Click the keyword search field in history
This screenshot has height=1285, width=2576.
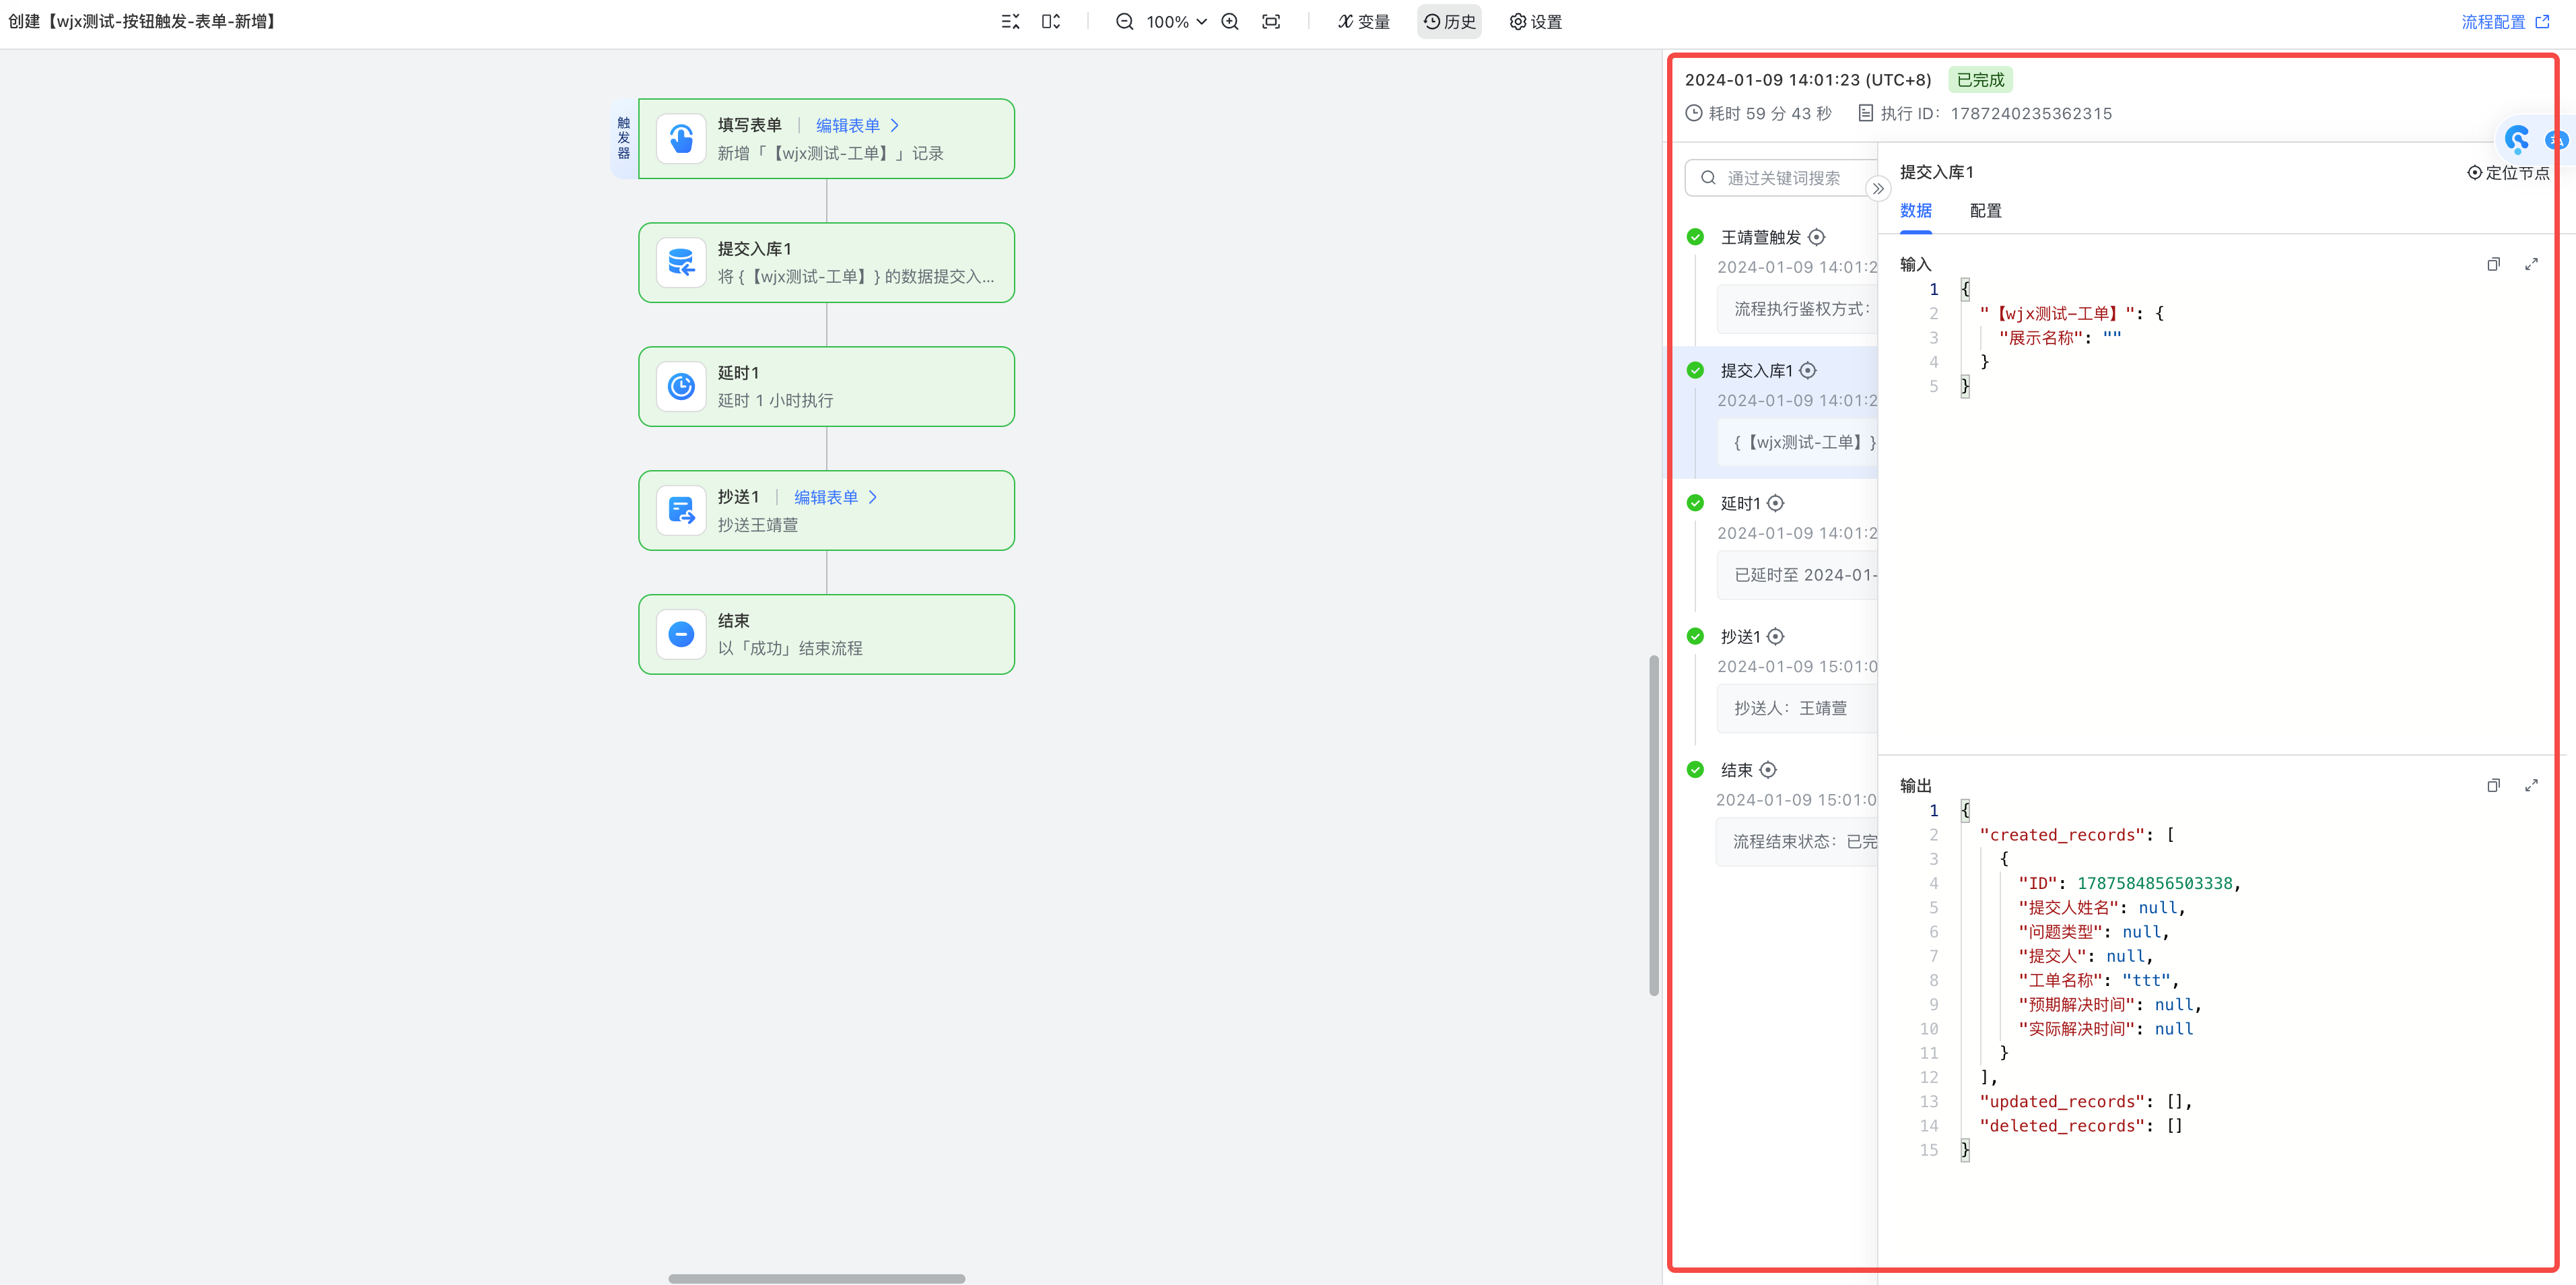pyautogui.click(x=1781, y=178)
